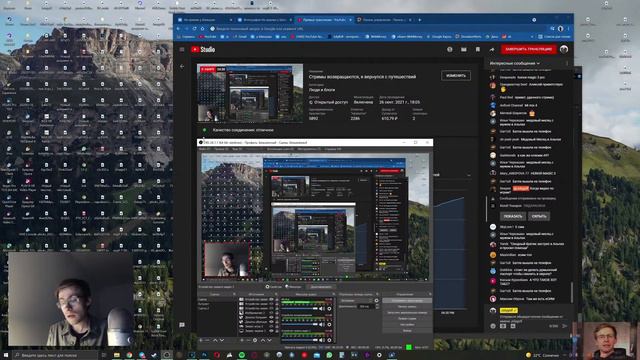Reload the page in Chrome

[x=194, y=29]
